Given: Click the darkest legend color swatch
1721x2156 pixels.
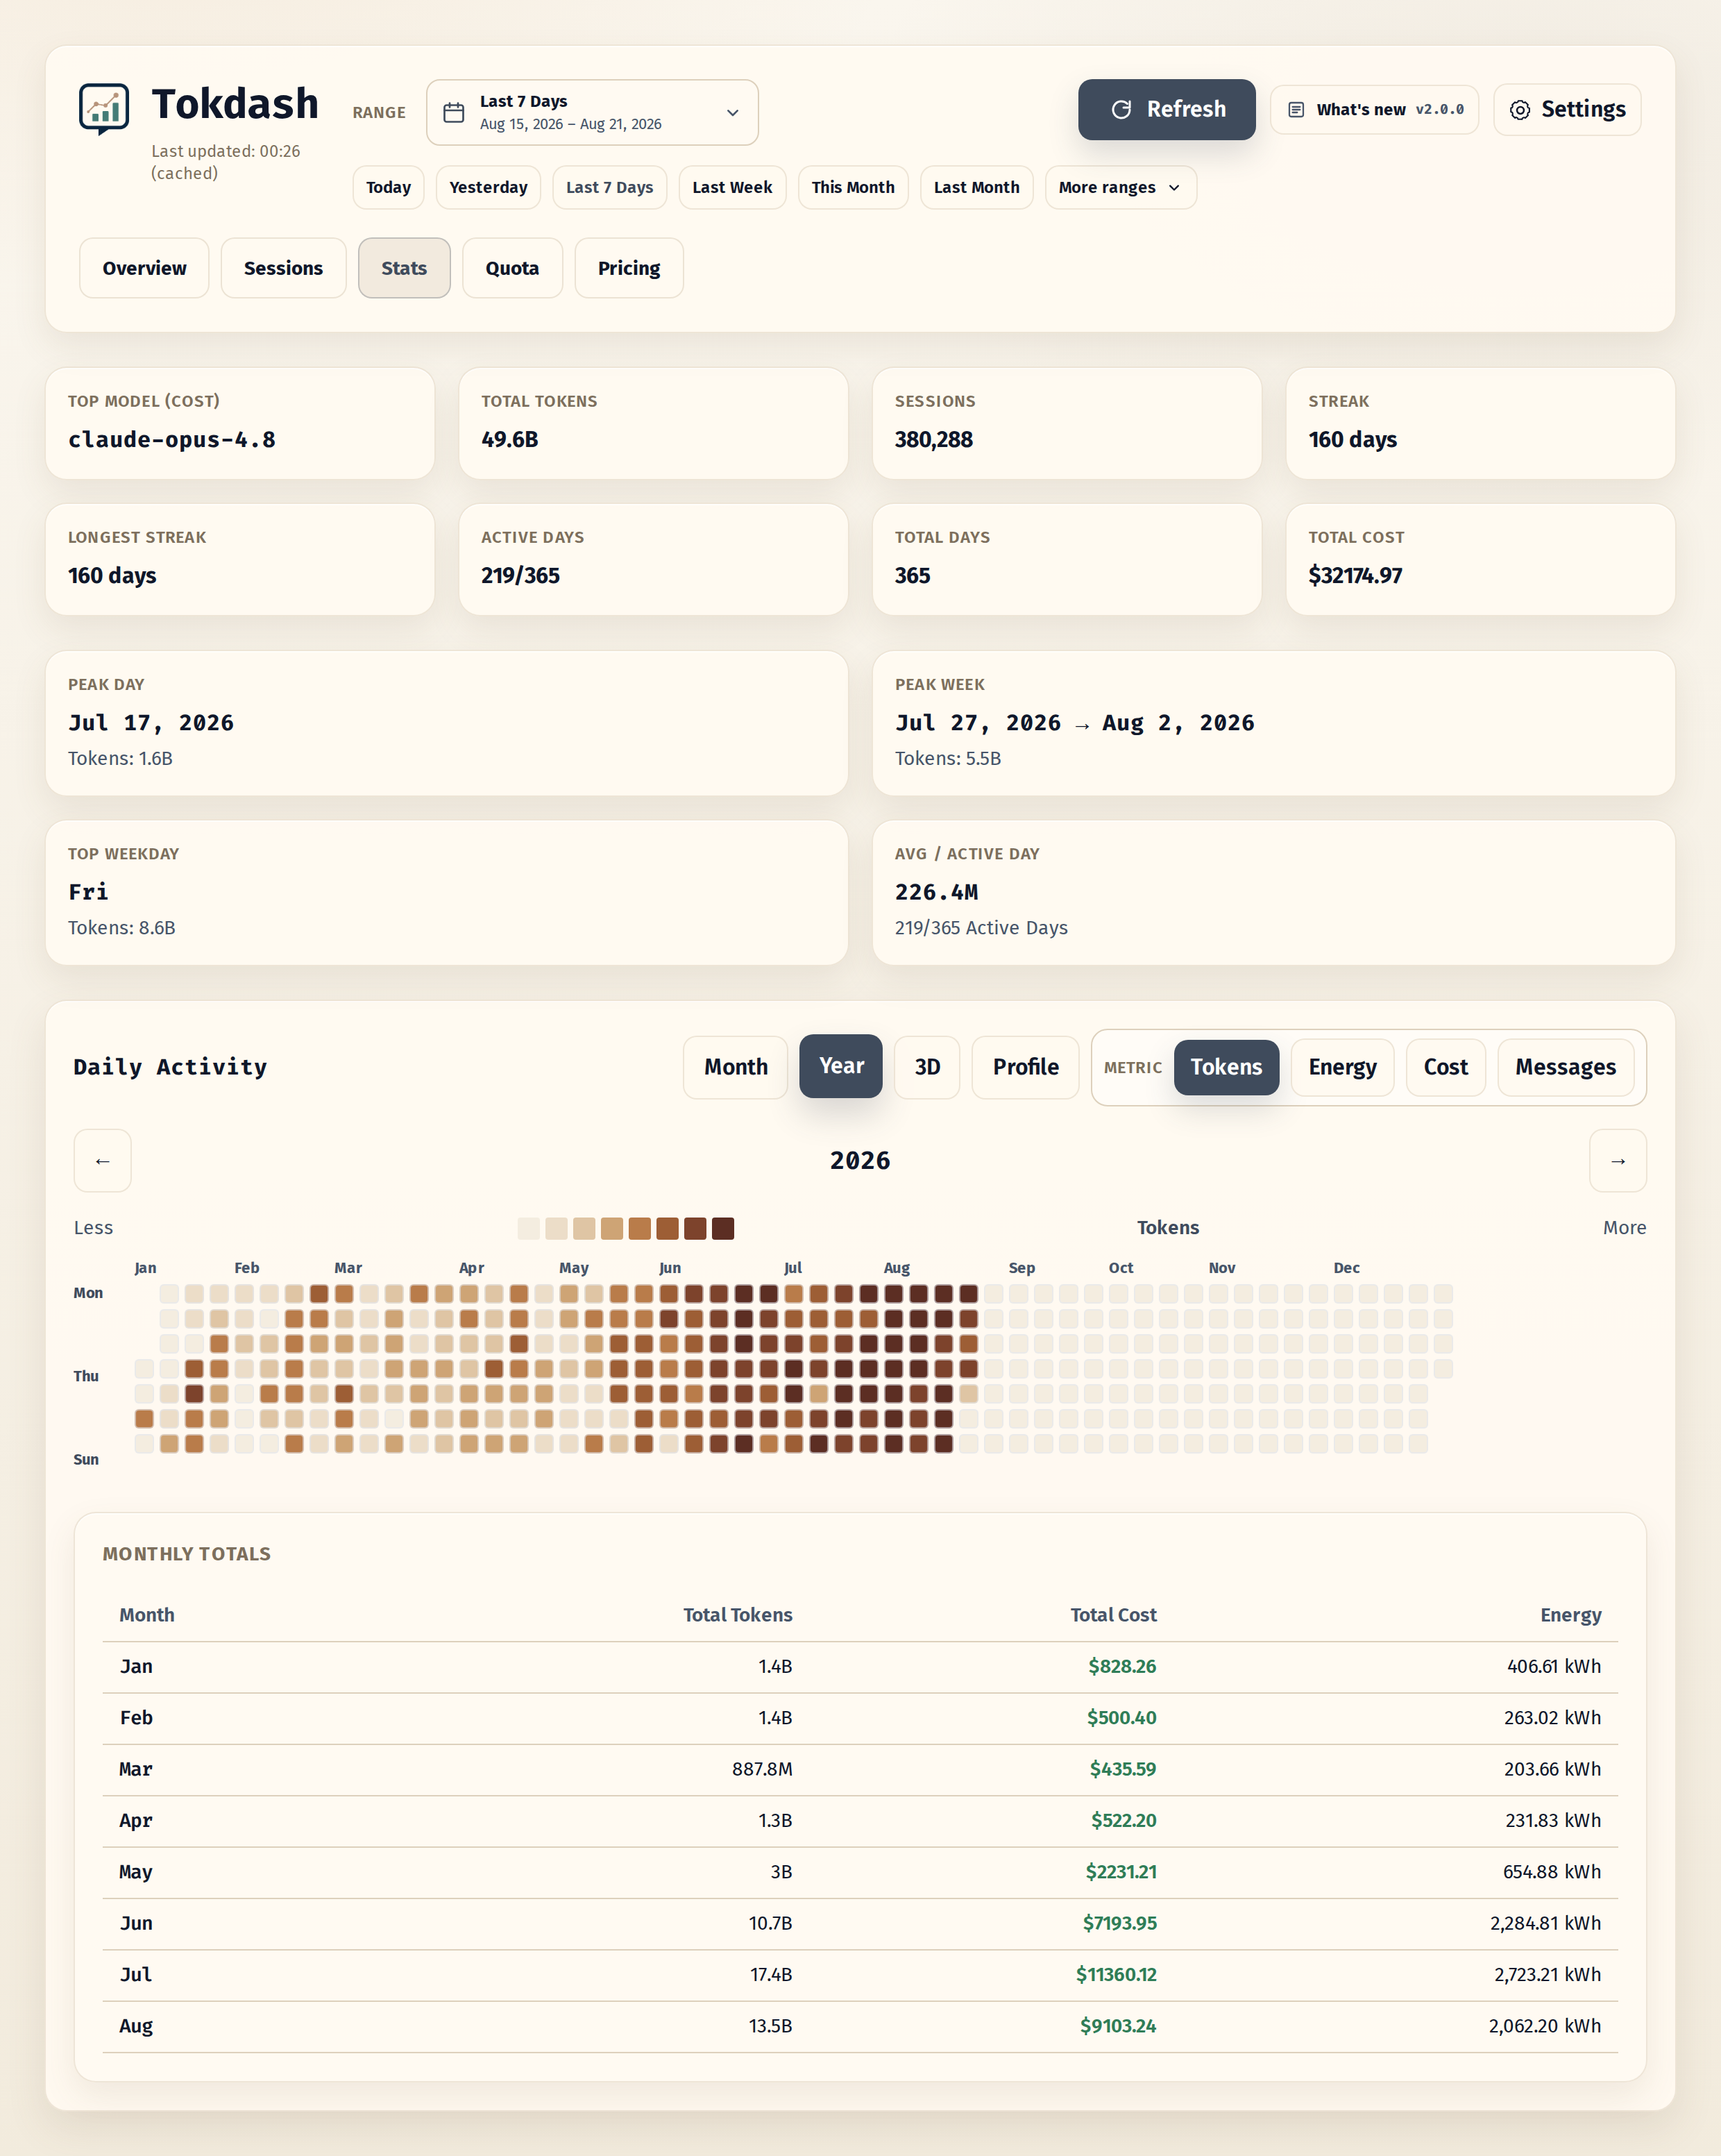Looking at the screenshot, I should point(723,1228).
